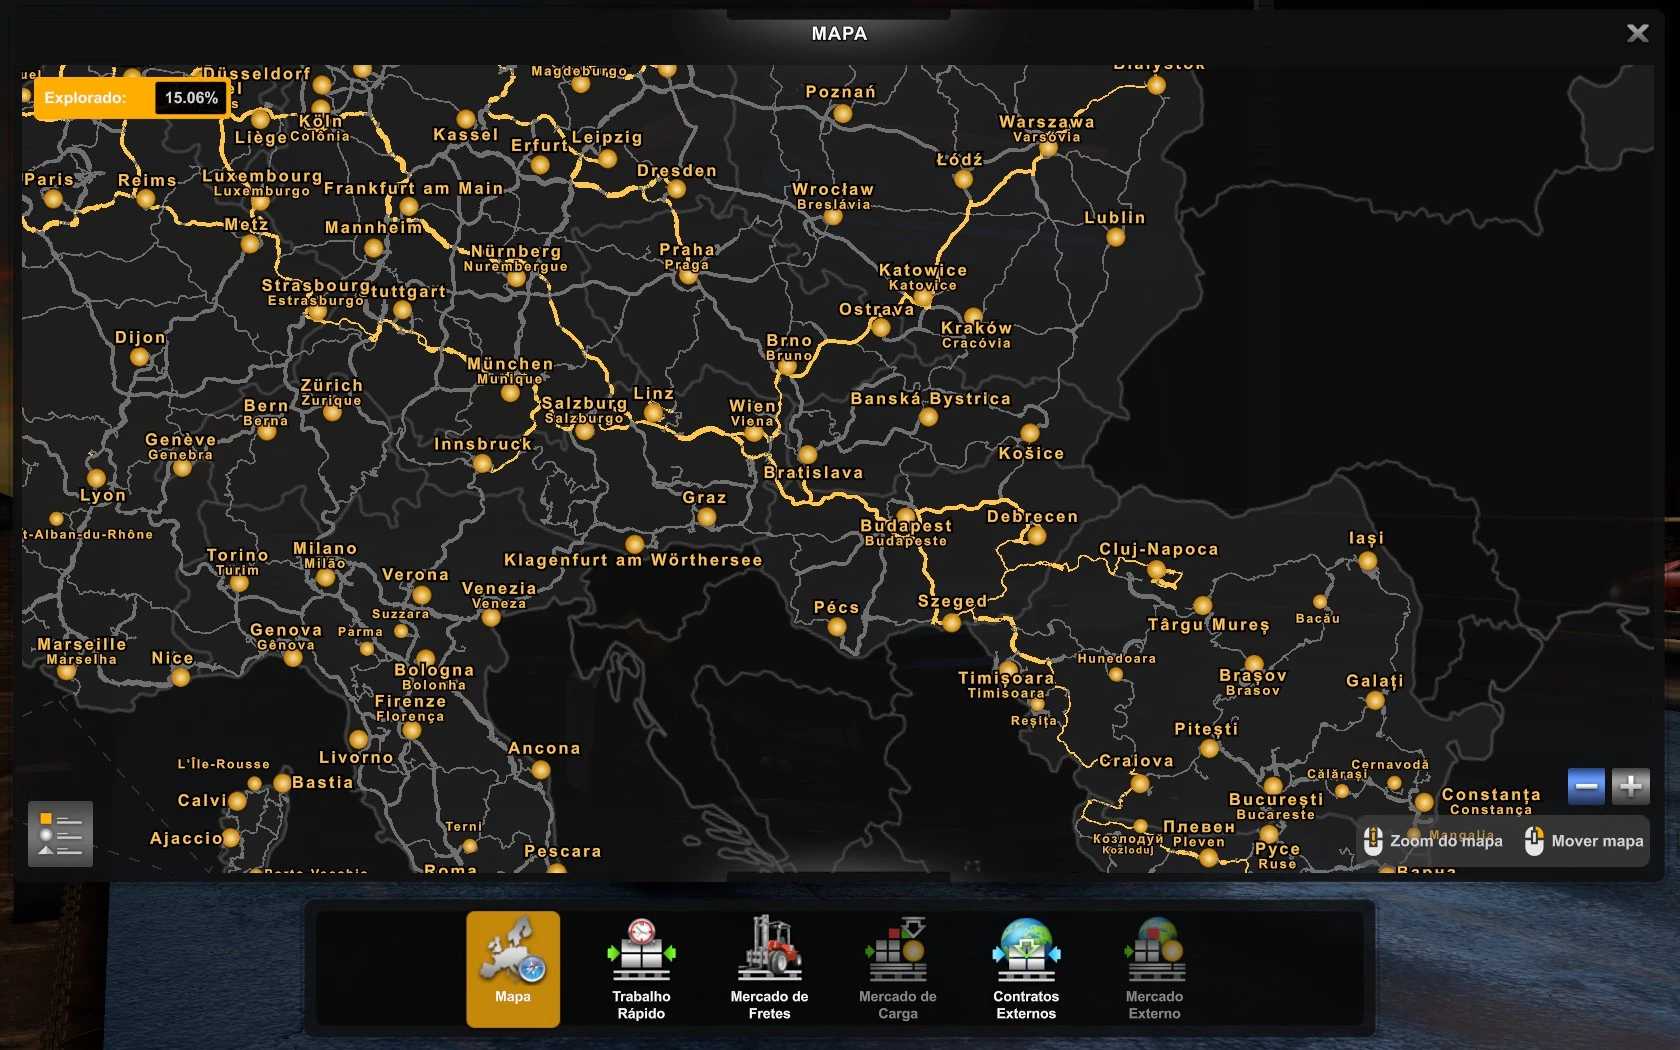Close the map window

(x=1637, y=33)
